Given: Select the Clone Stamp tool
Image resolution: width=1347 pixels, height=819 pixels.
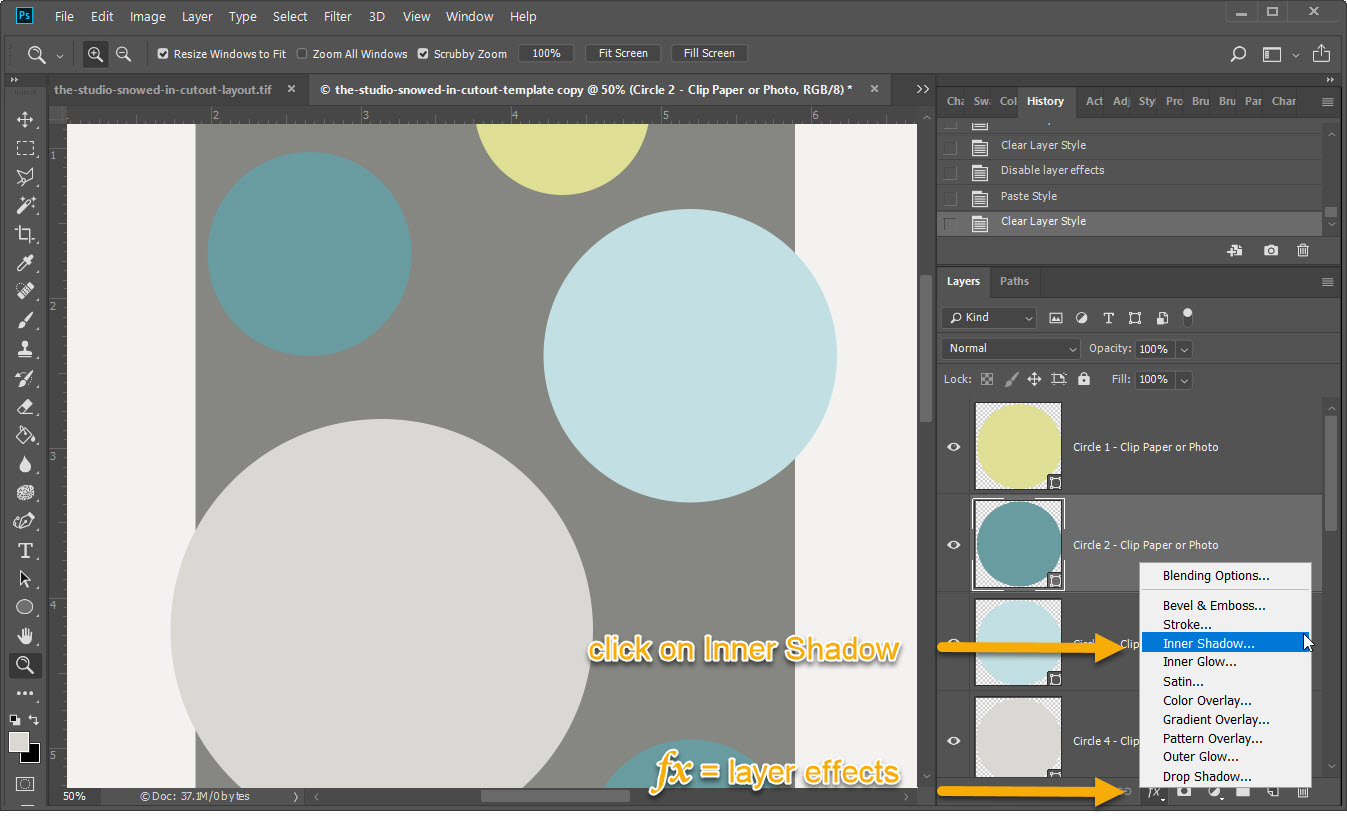Looking at the screenshot, I should click(x=25, y=349).
